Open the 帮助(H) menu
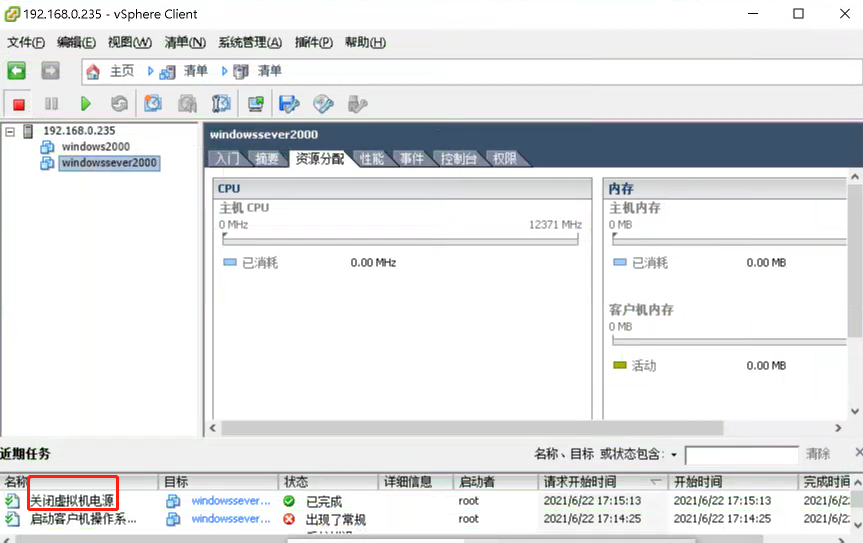 click(x=365, y=42)
